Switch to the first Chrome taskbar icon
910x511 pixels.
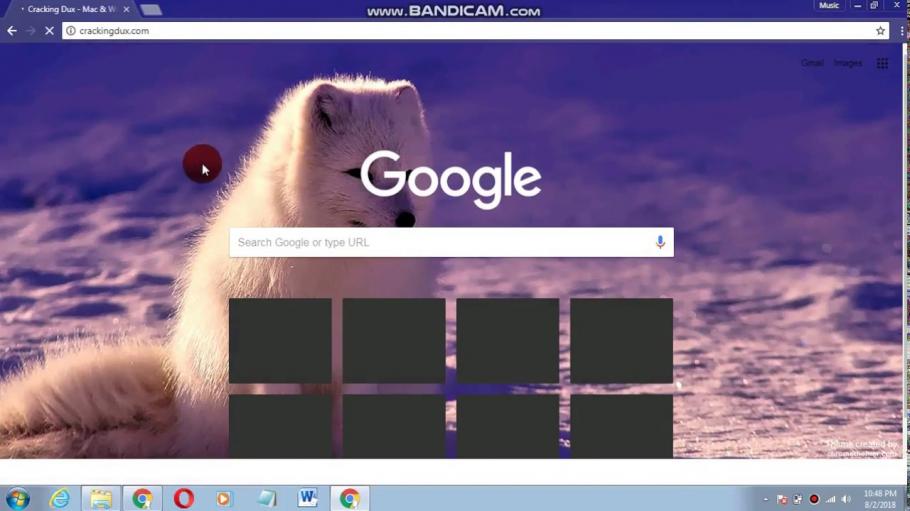142,499
